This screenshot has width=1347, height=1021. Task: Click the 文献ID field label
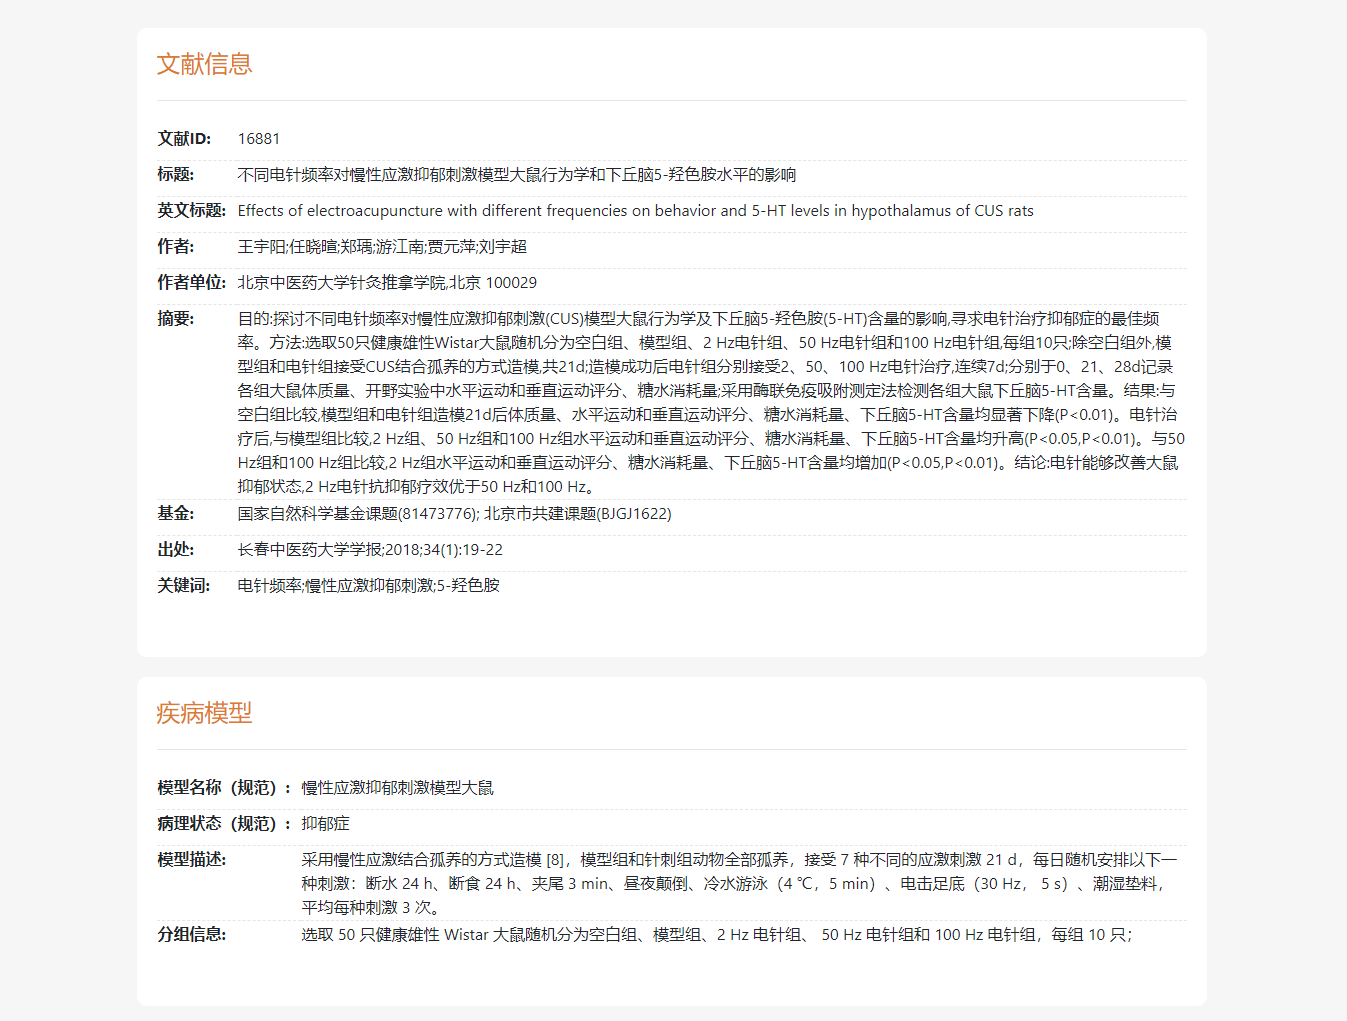[x=184, y=139]
